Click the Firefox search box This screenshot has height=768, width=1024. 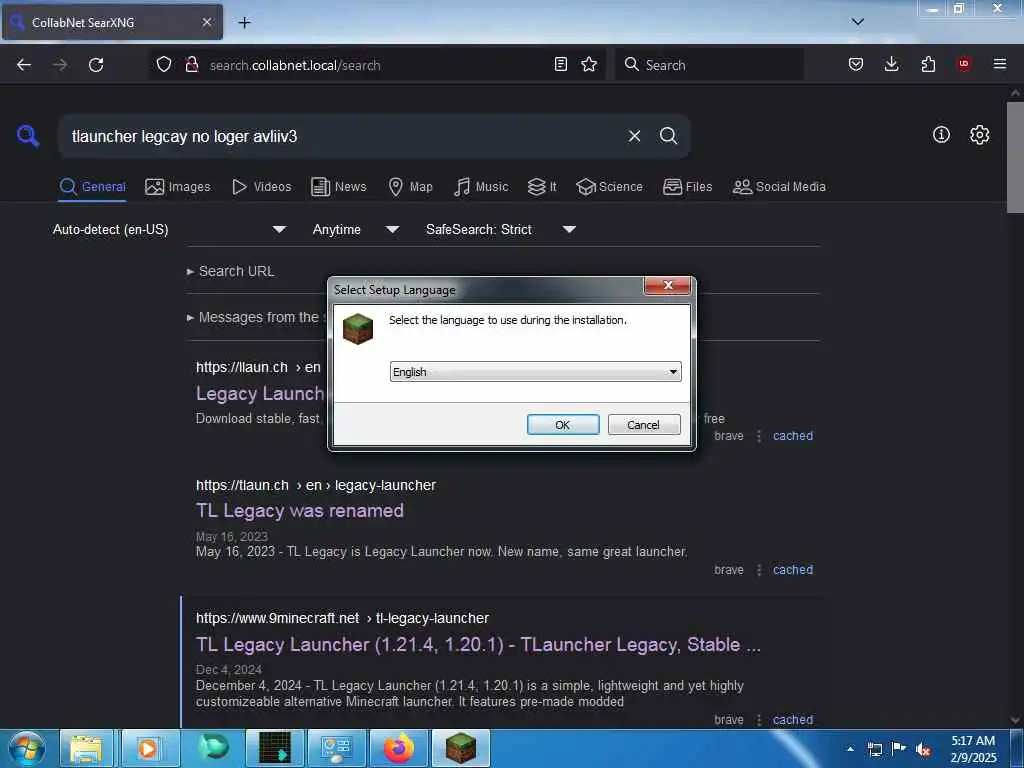point(709,65)
